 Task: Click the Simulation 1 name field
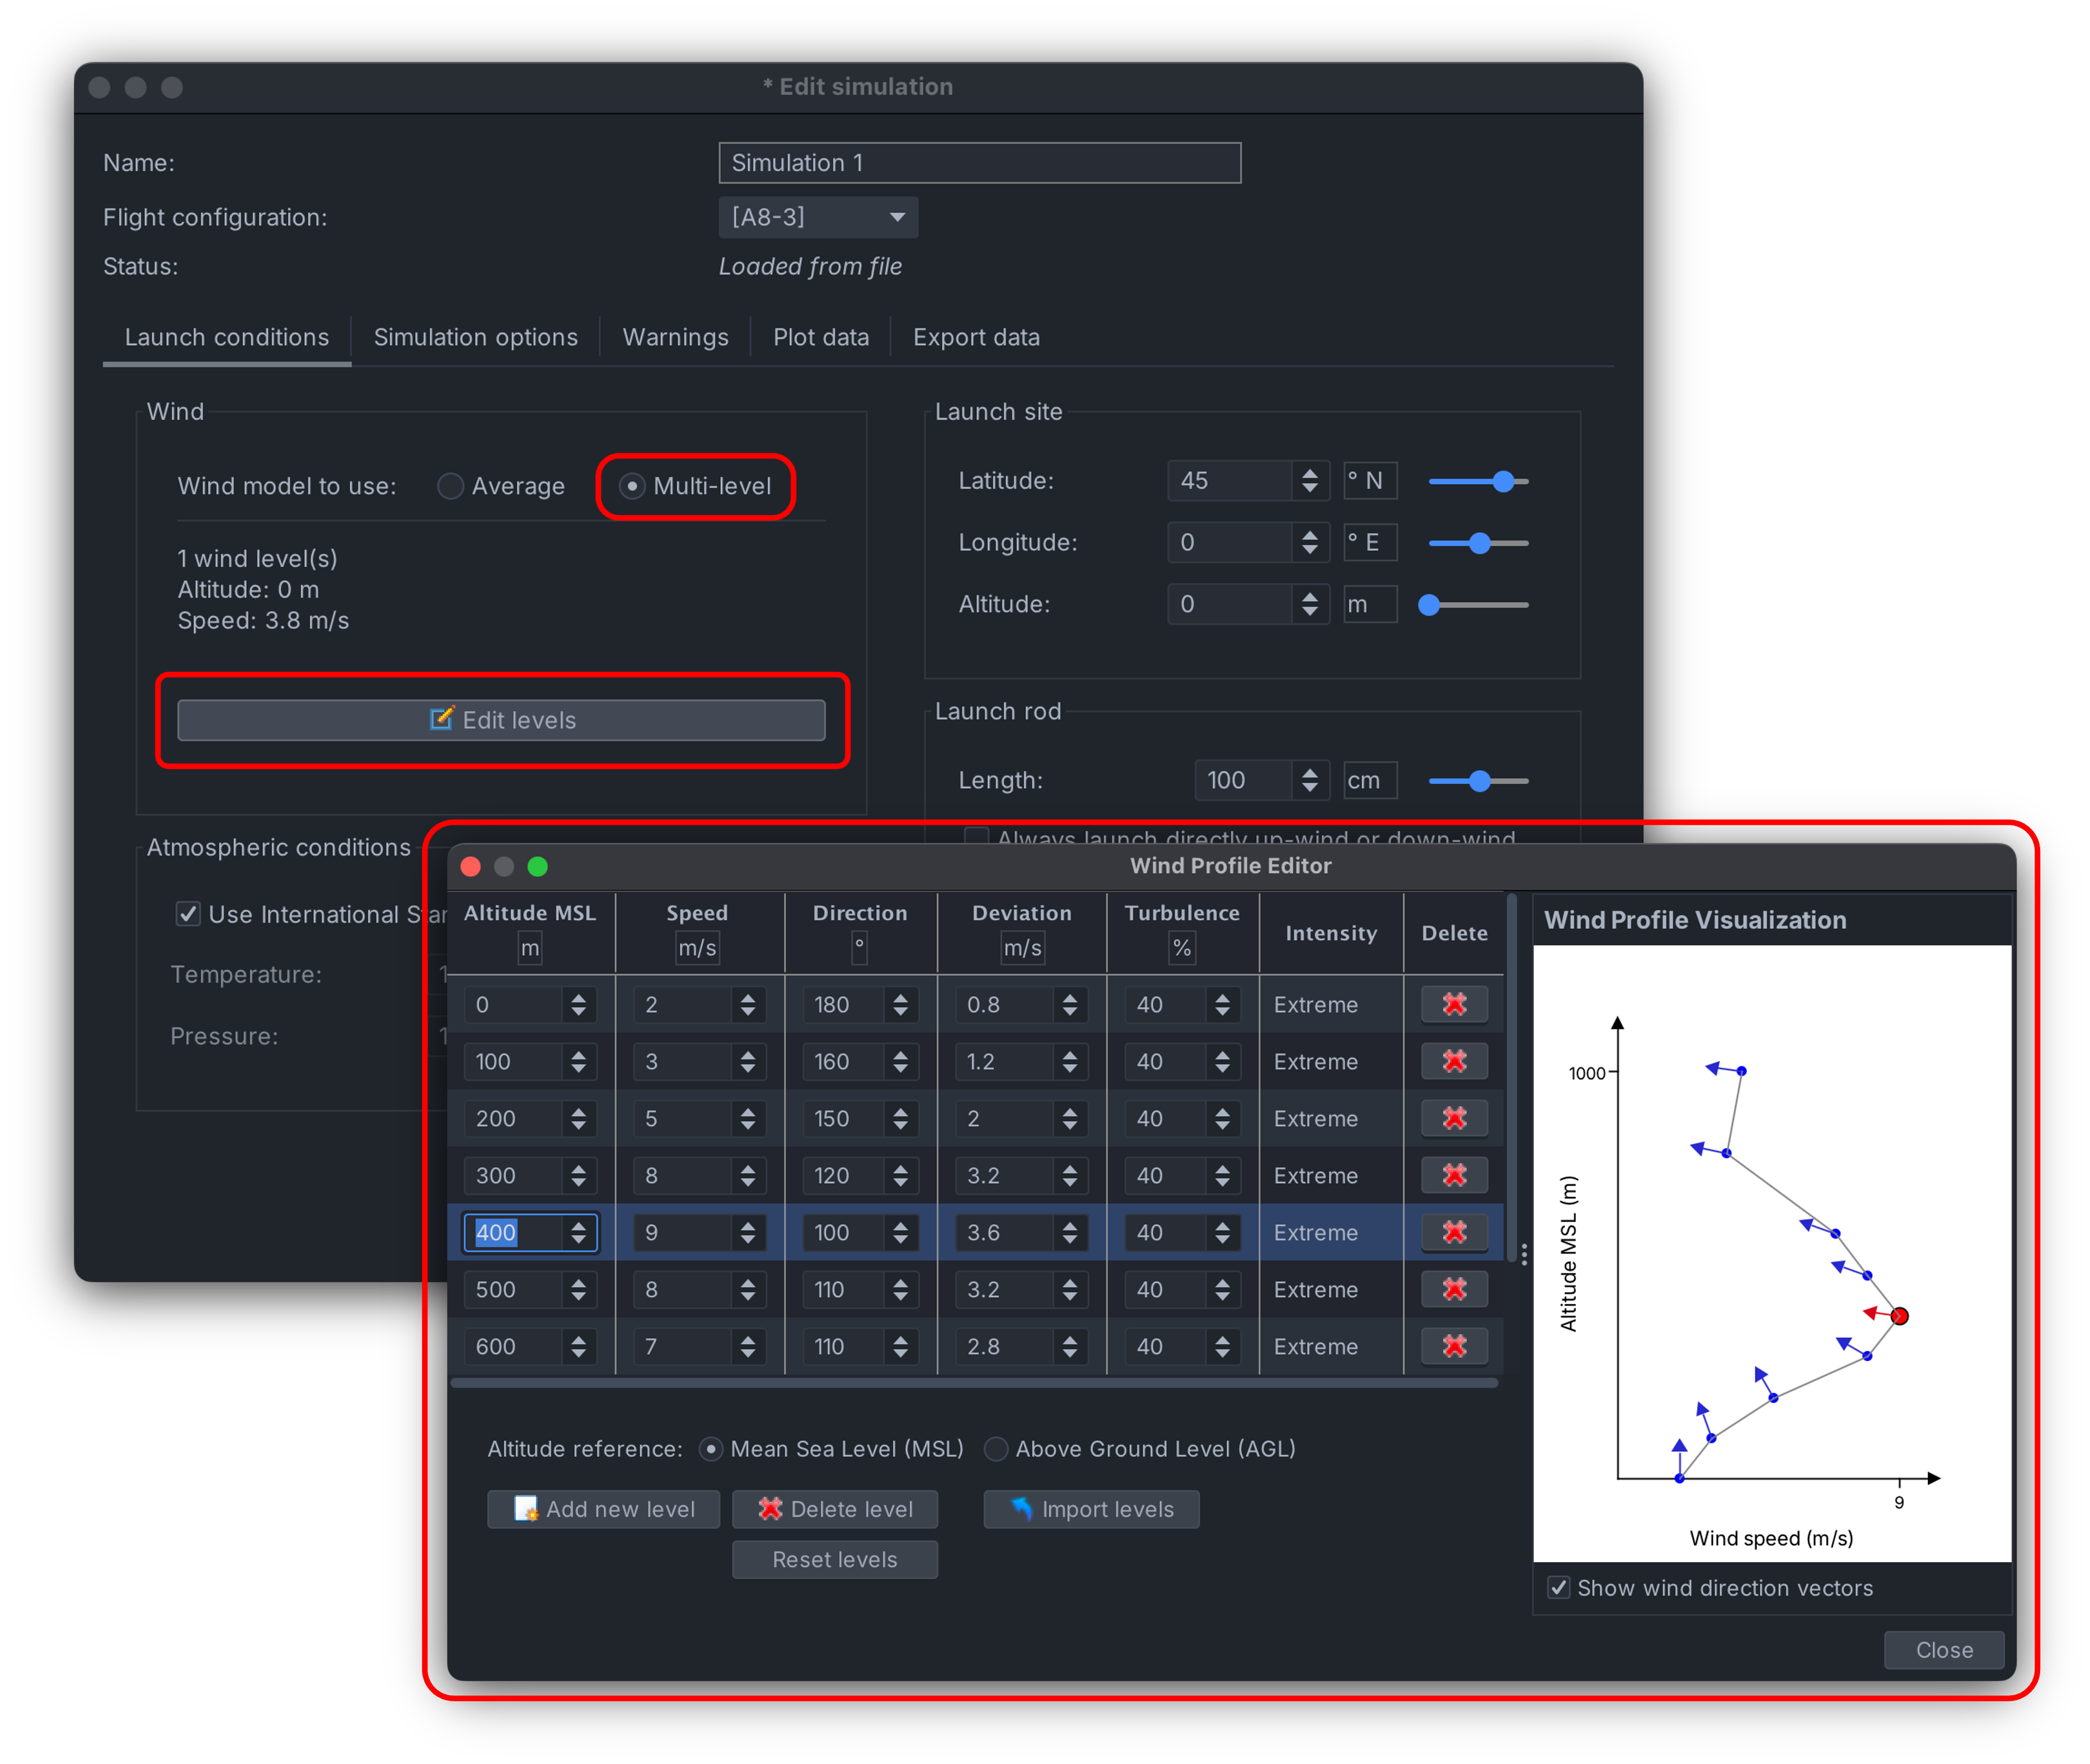(x=979, y=163)
